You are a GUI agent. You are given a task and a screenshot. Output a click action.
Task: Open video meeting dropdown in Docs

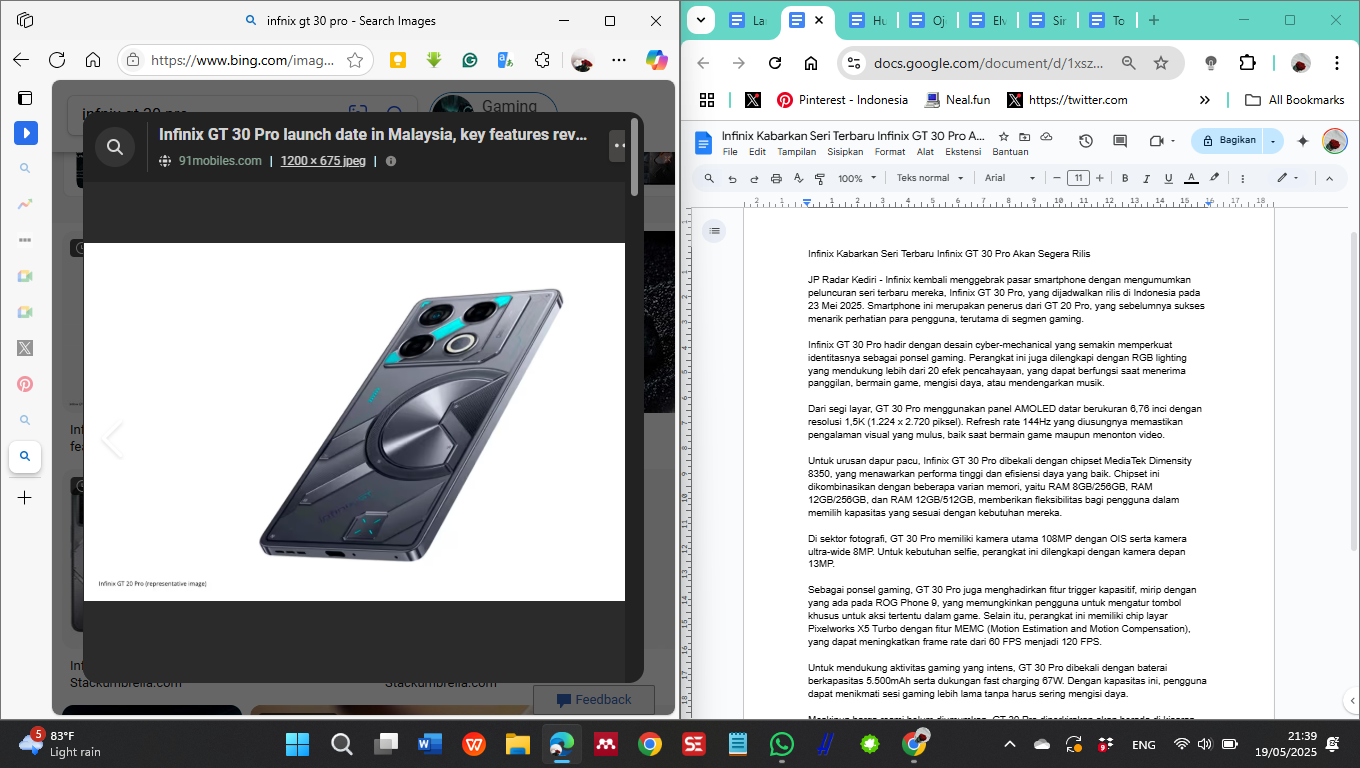point(1162,141)
